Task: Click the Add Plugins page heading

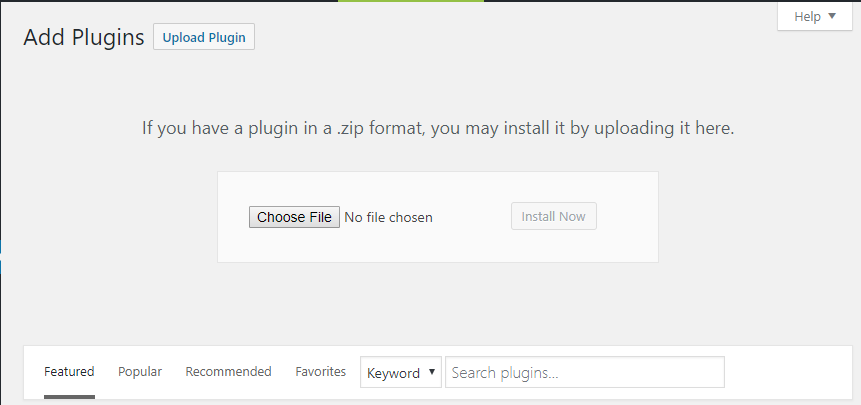Action: coord(83,37)
